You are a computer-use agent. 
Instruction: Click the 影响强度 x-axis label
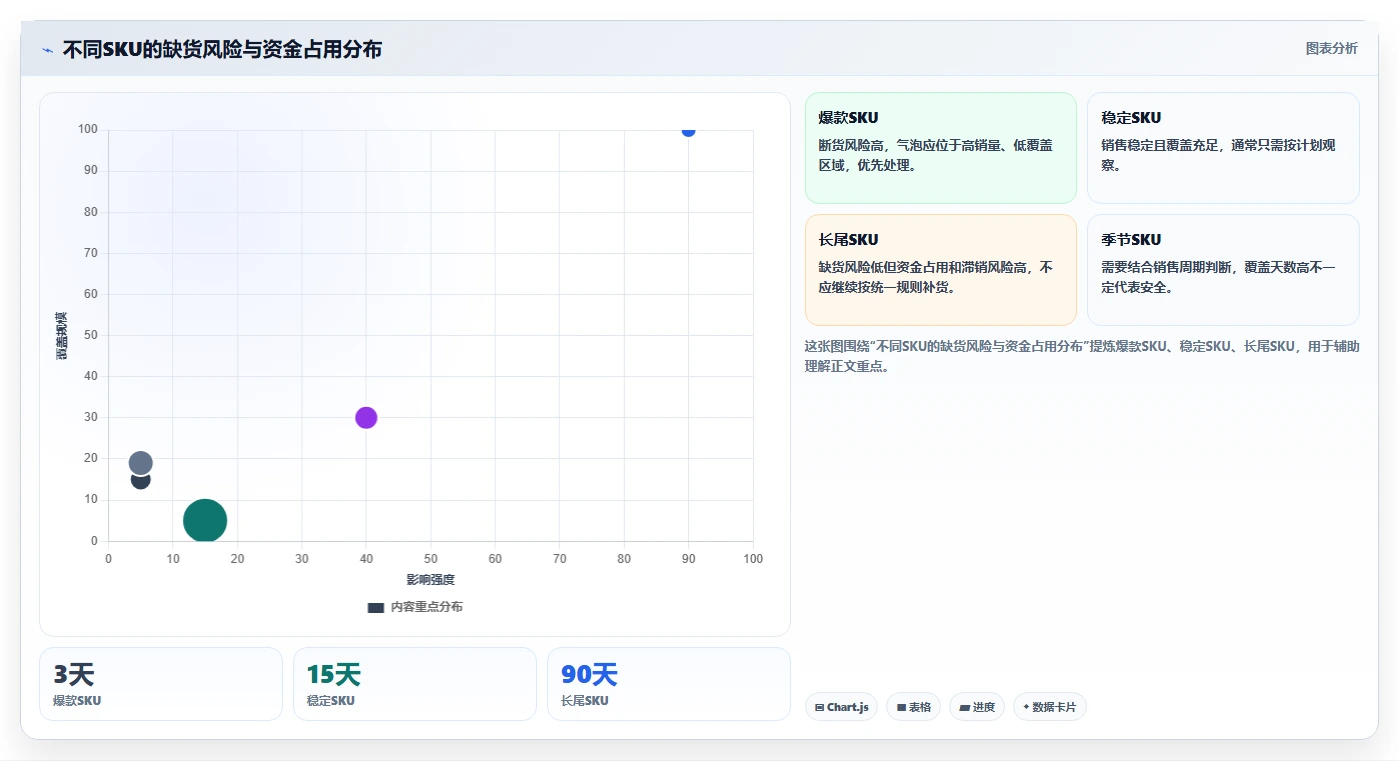(430, 580)
